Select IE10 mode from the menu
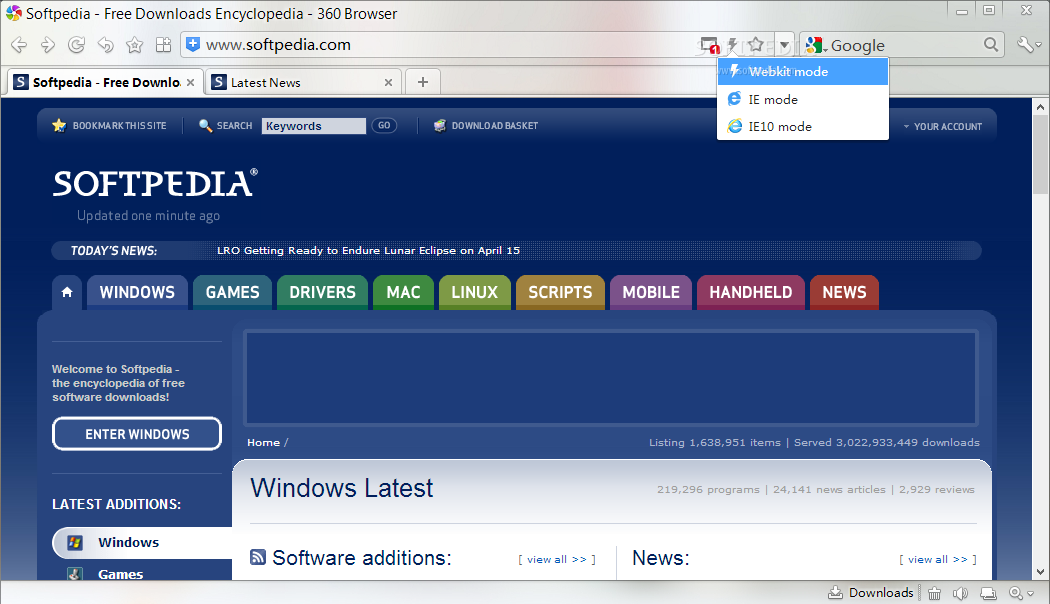The width and height of the screenshot is (1050, 604). tap(803, 127)
